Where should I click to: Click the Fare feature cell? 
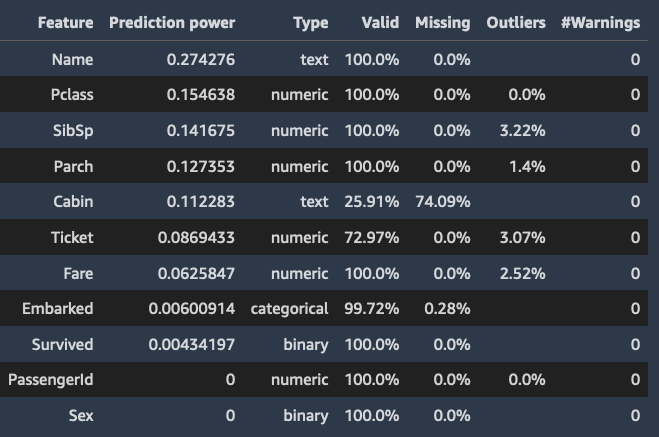[76, 273]
